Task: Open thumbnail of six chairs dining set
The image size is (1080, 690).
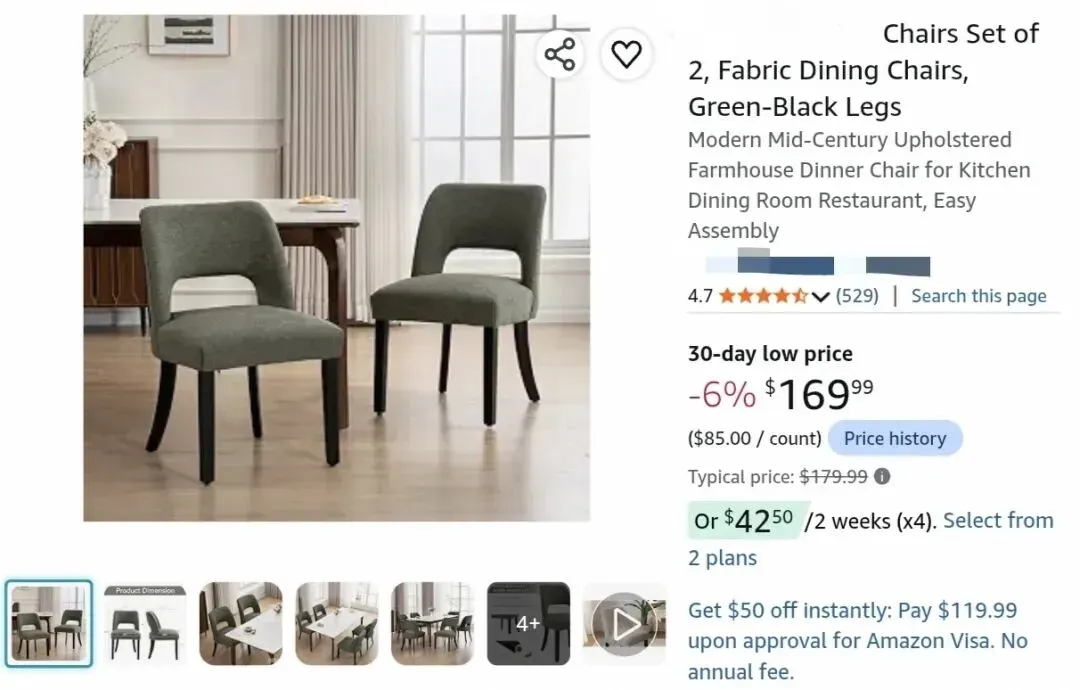Action: coord(433,624)
